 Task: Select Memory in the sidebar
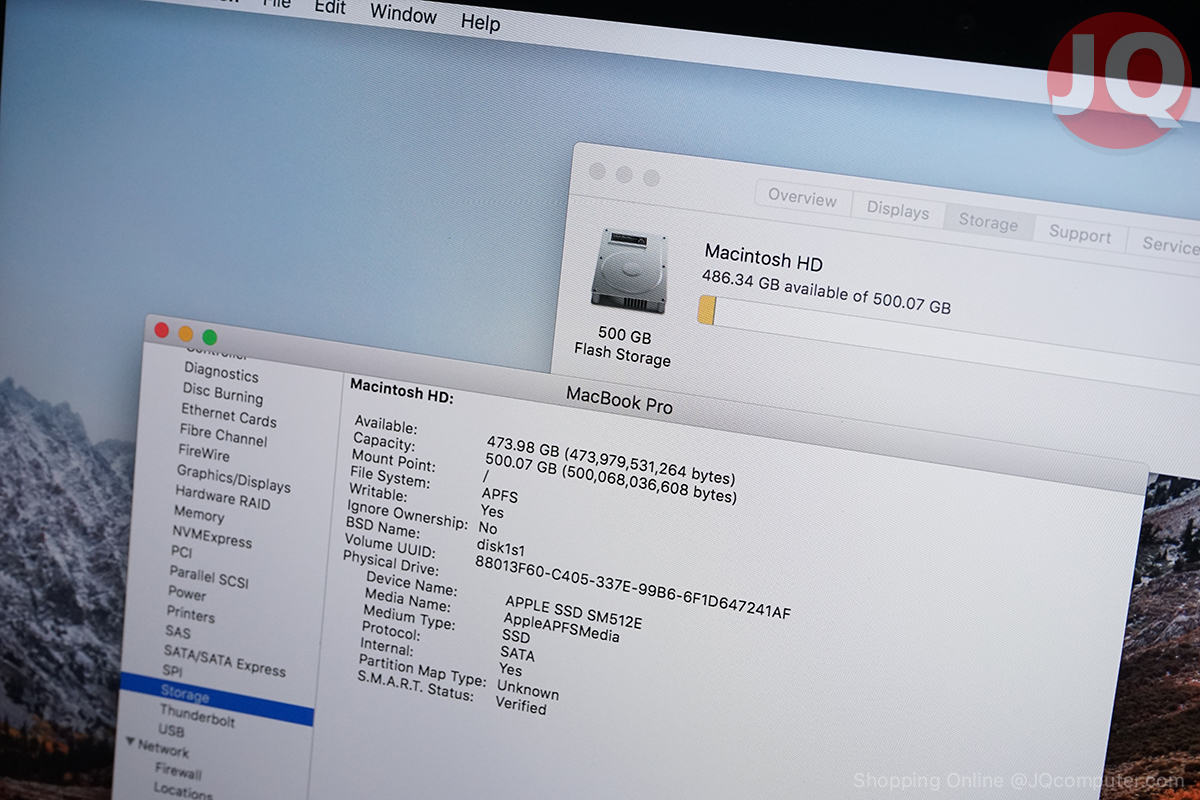pyautogui.click(x=199, y=514)
